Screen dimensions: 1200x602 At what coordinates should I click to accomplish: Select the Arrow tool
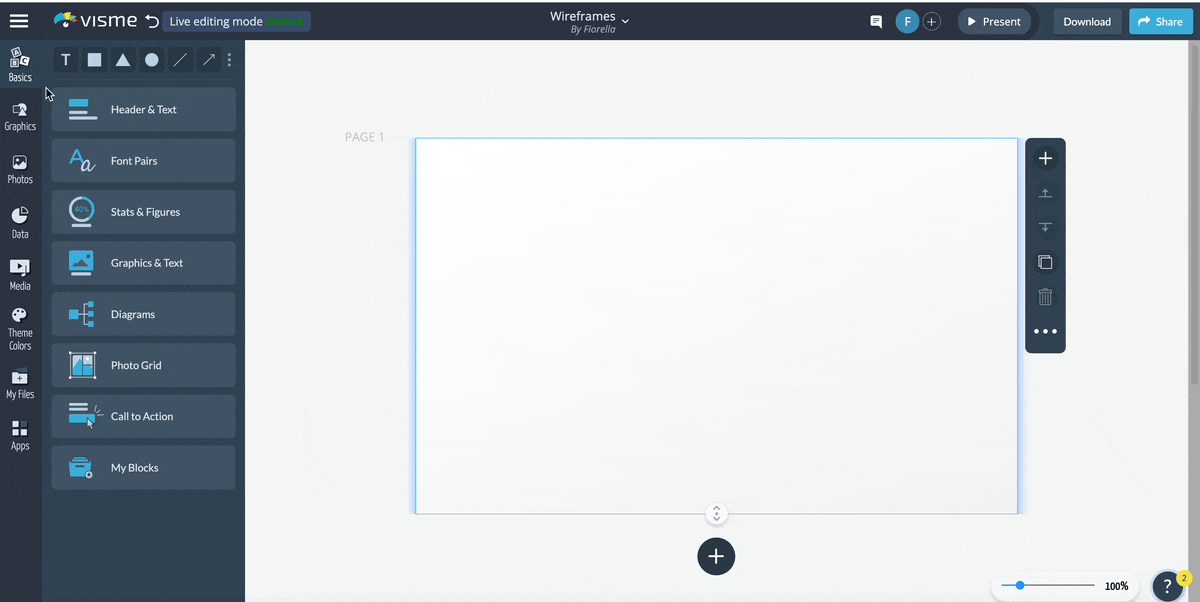(x=208, y=60)
